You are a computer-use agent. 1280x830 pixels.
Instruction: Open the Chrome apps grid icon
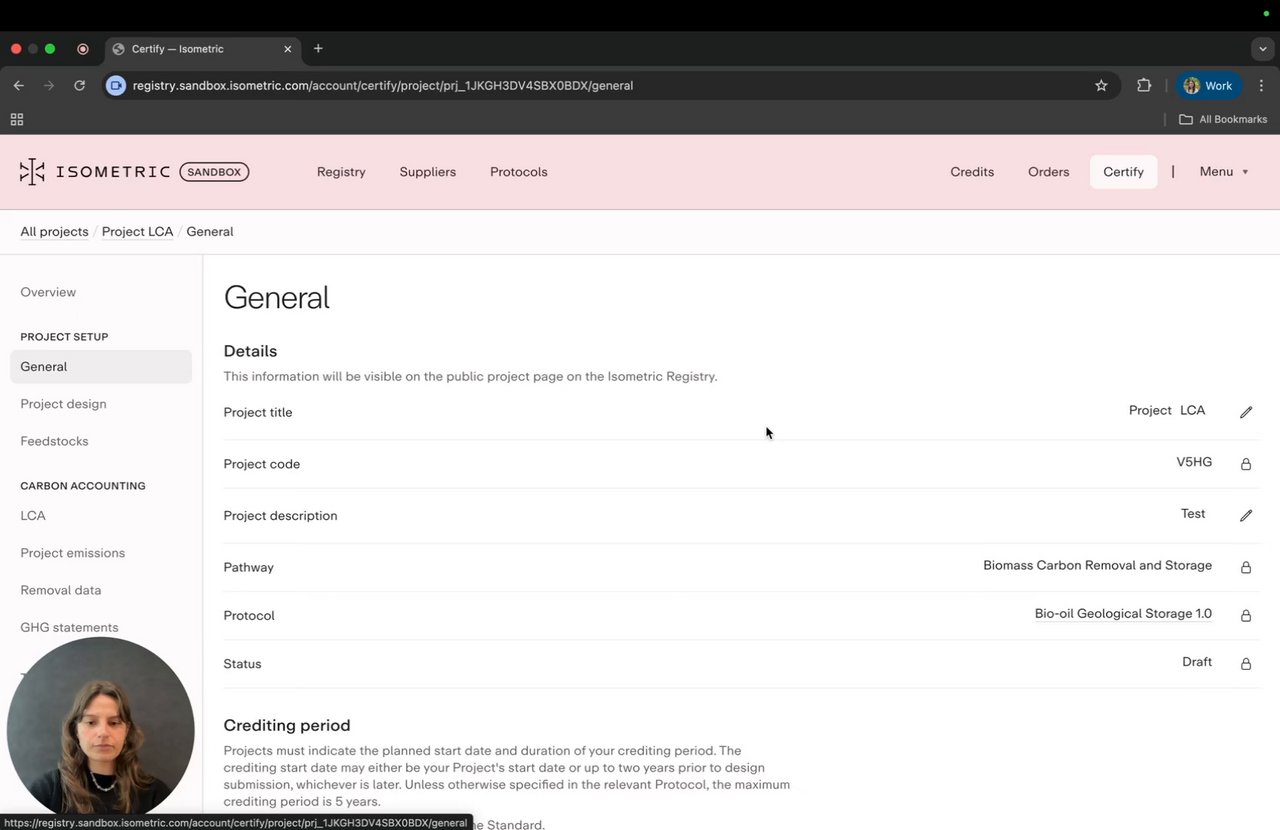point(17,119)
